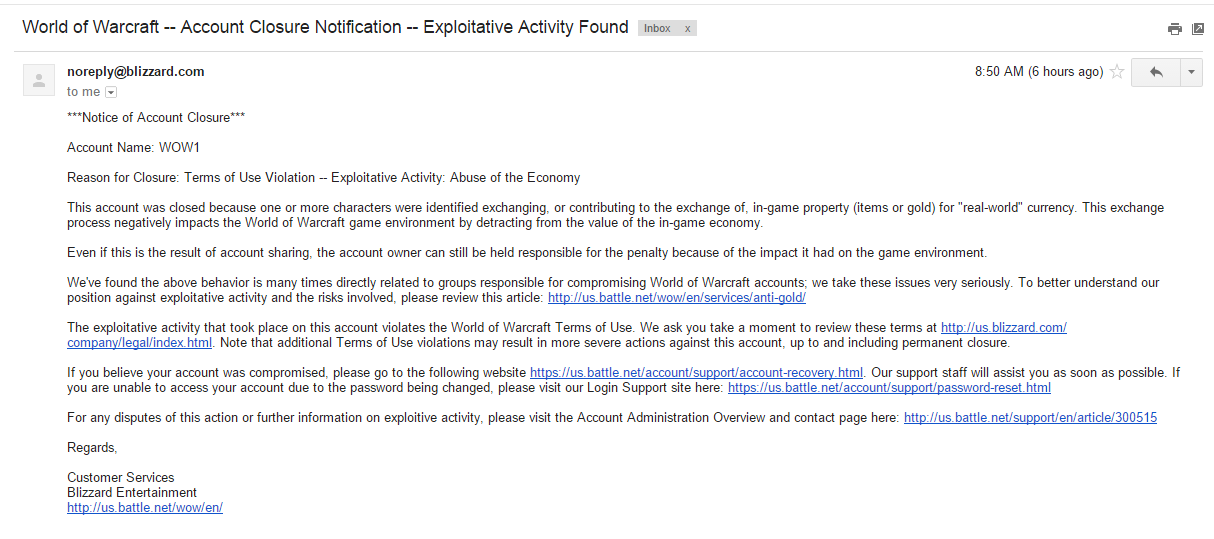Screen dimensions: 1214x539
Task: Open the anti-gold services article link
Action: 676,298
